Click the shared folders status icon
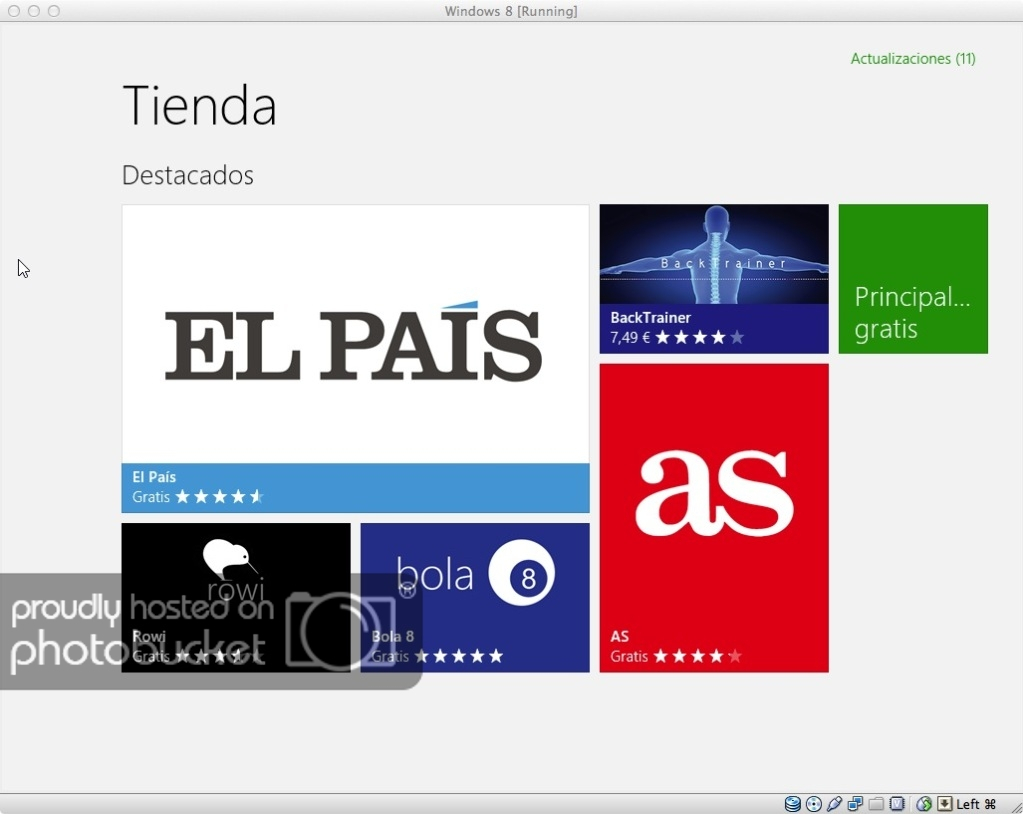Image resolution: width=1023 pixels, height=814 pixels. [x=876, y=803]
